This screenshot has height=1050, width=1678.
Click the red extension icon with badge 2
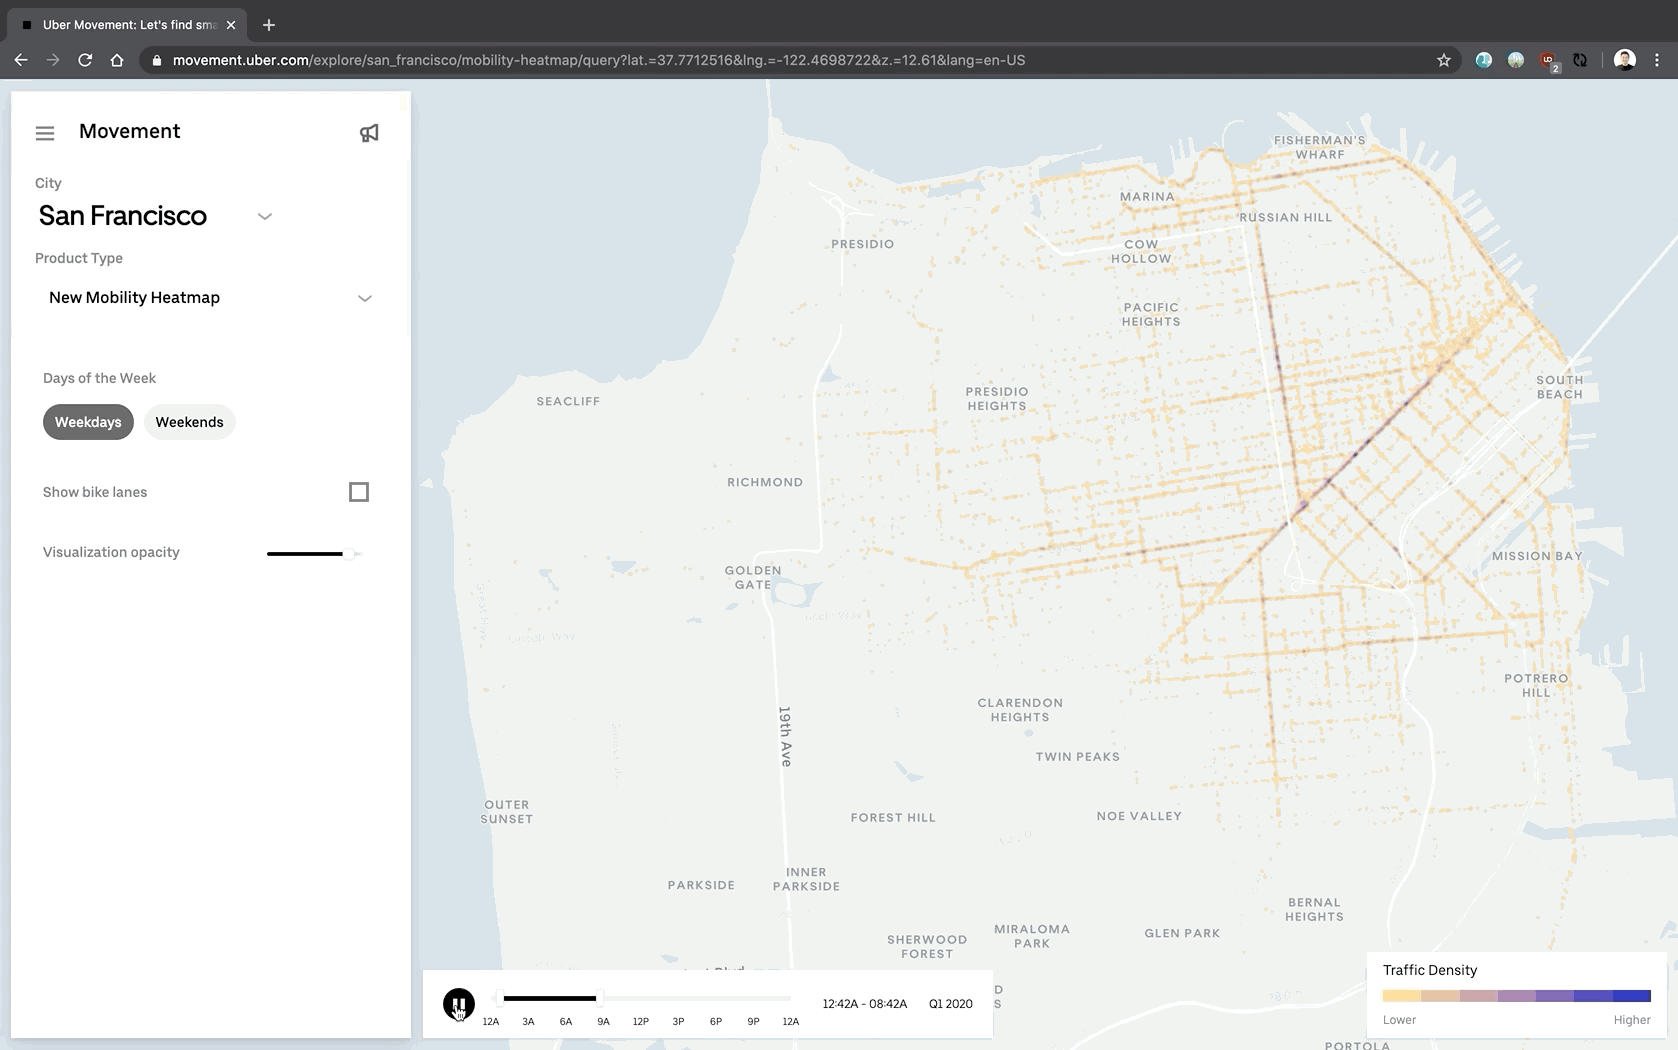1549,61
